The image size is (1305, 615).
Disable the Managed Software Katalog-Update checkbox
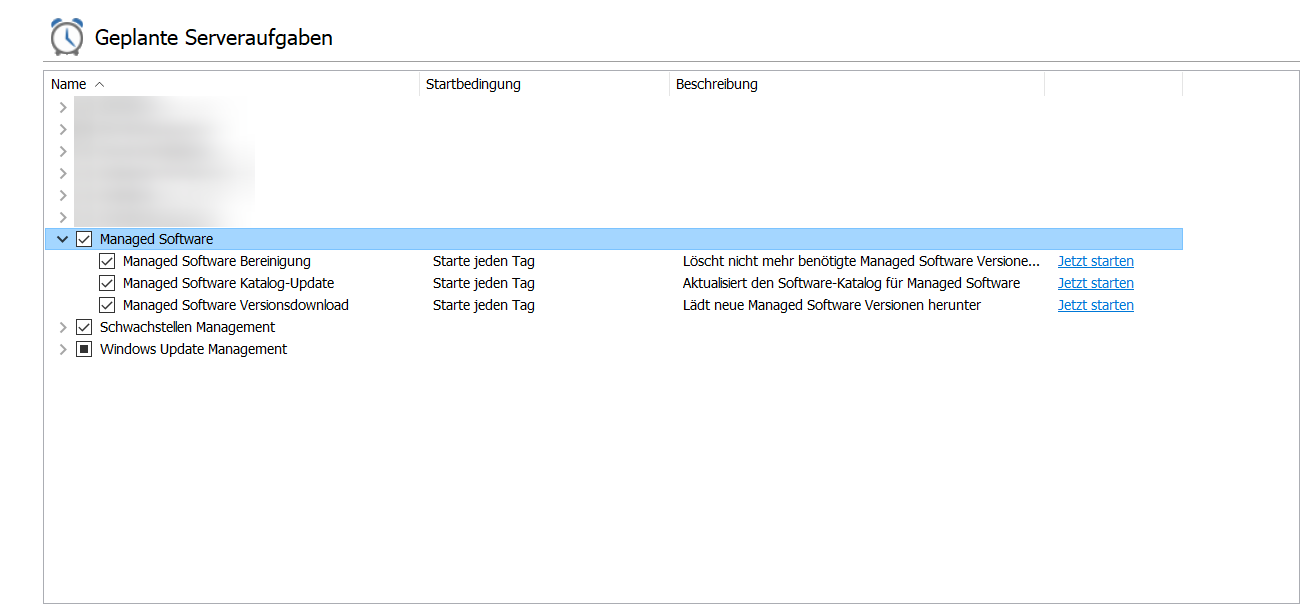107,283
